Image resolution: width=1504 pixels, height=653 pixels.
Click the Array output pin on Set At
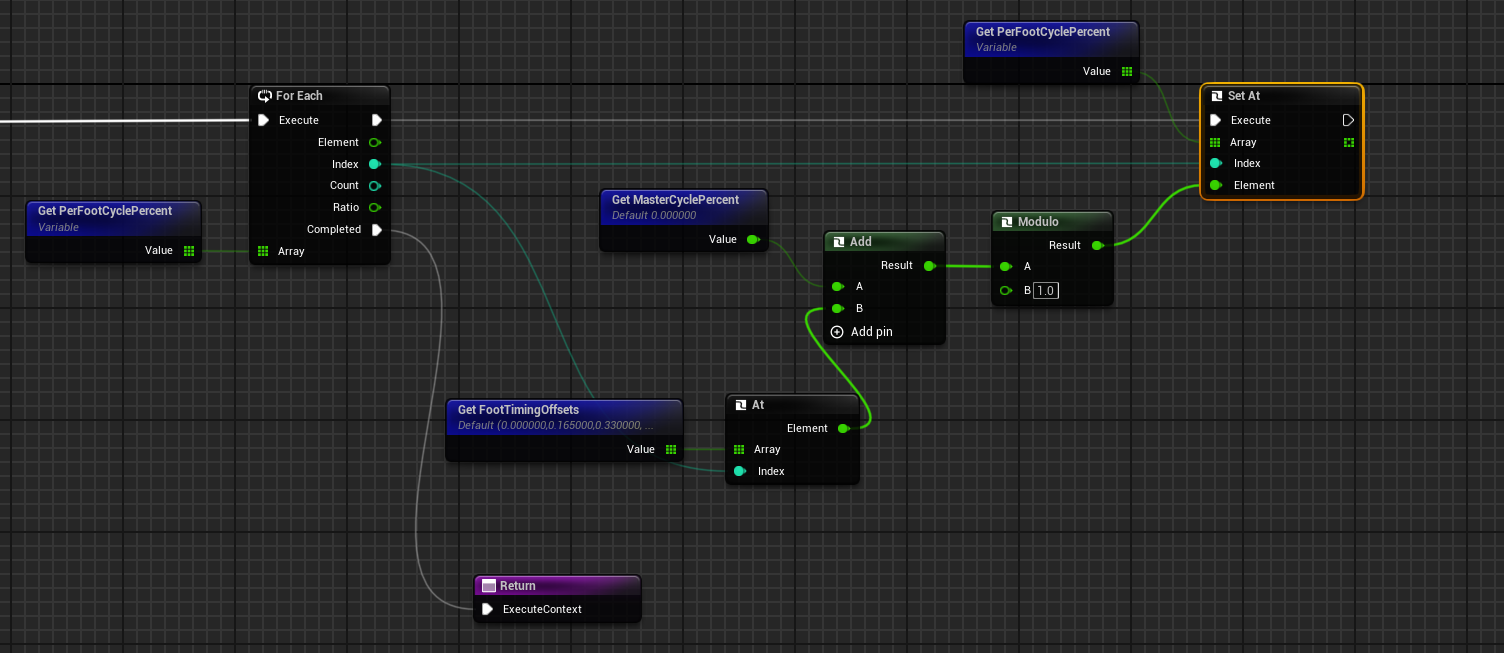(1349, 142)
